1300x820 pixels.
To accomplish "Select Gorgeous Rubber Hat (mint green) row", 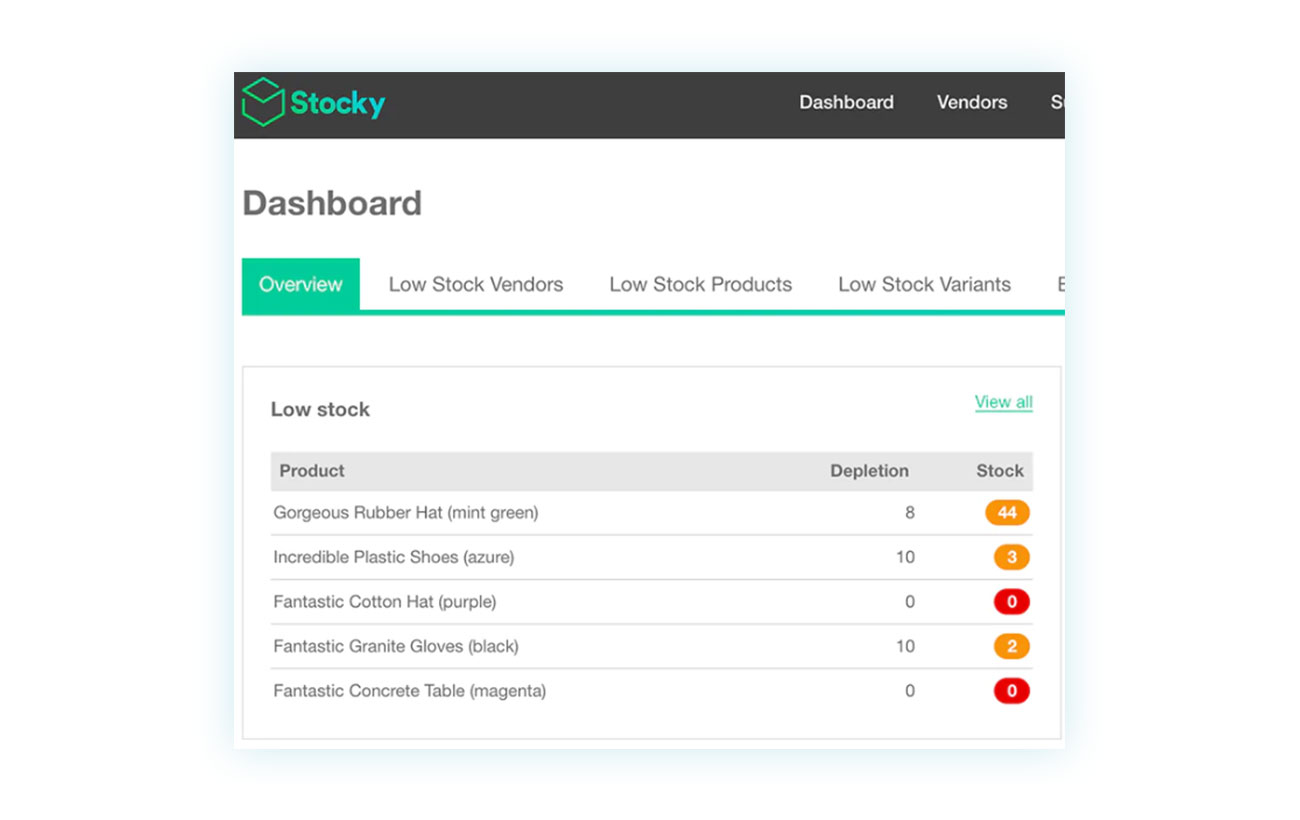I will coord(652,513).
